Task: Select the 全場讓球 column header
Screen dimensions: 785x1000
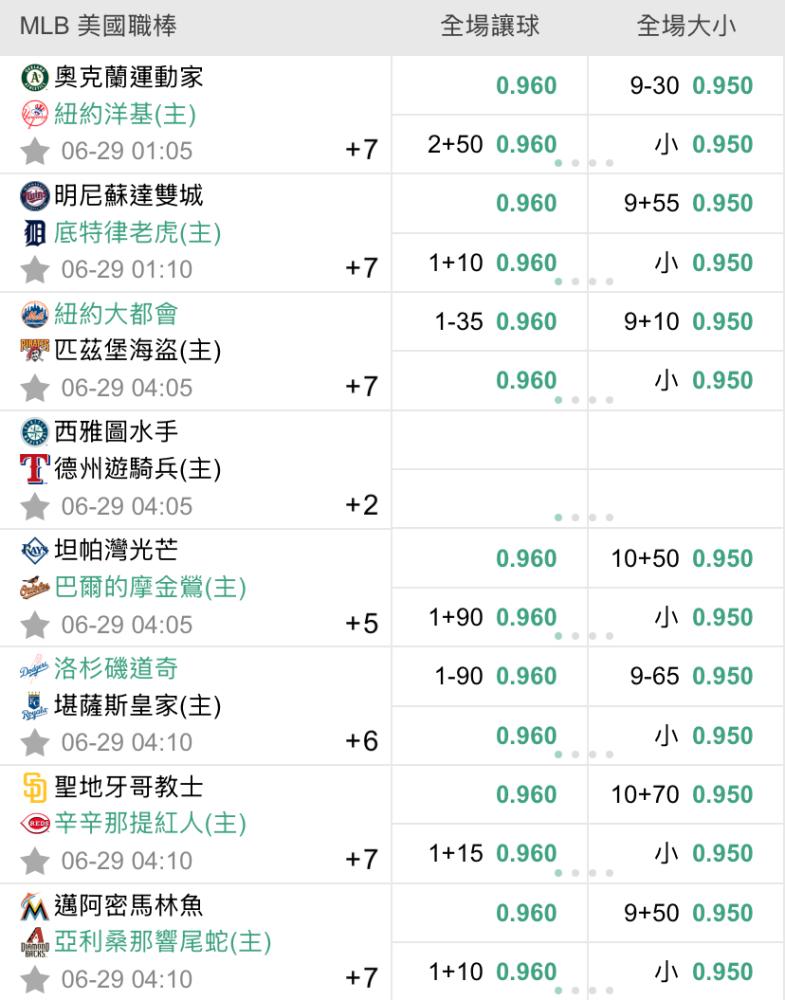Action: pos(490,26)
